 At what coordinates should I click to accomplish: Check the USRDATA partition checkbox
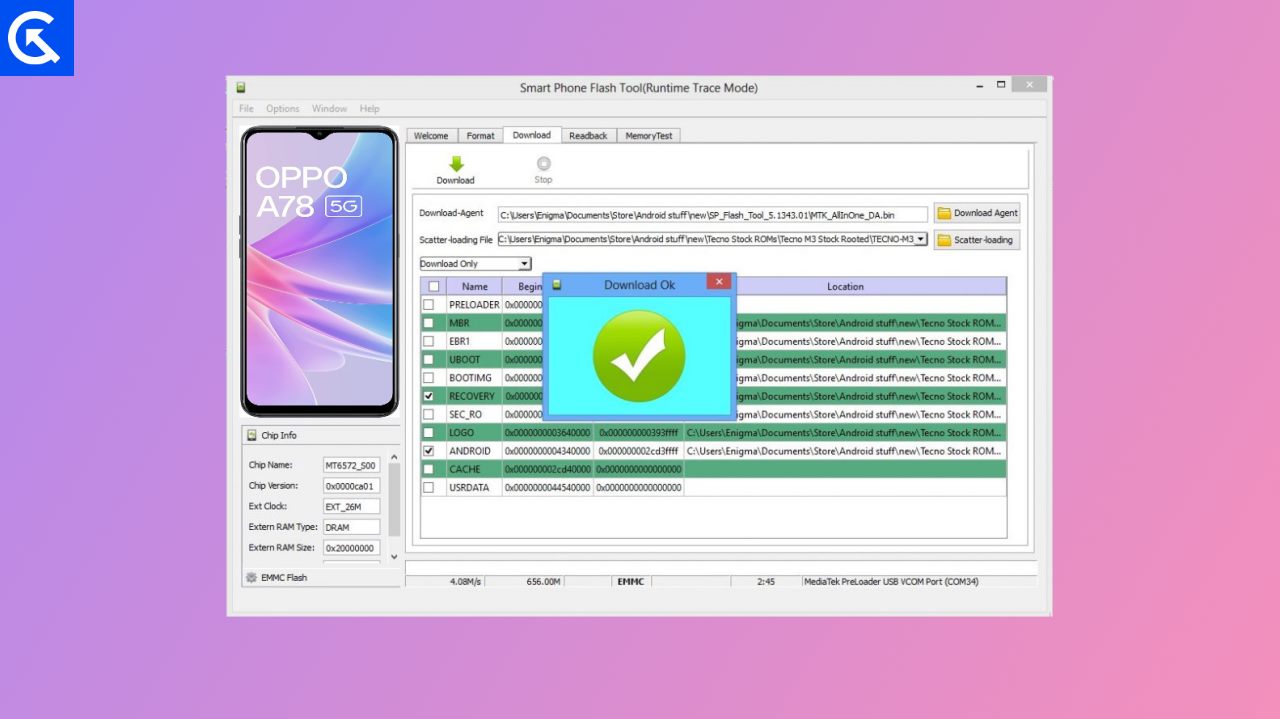pyautogui.click(x=429, y=487)
